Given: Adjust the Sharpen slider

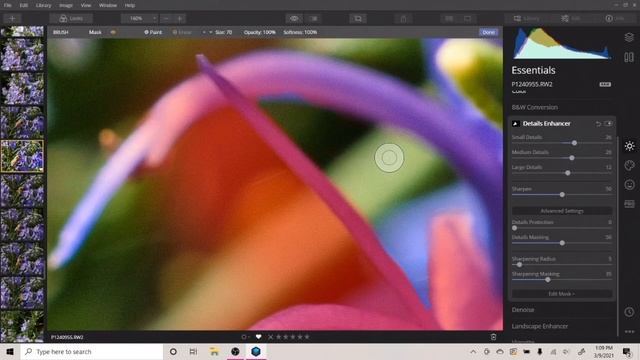Looking at the screenshot, I should (562, 195).
